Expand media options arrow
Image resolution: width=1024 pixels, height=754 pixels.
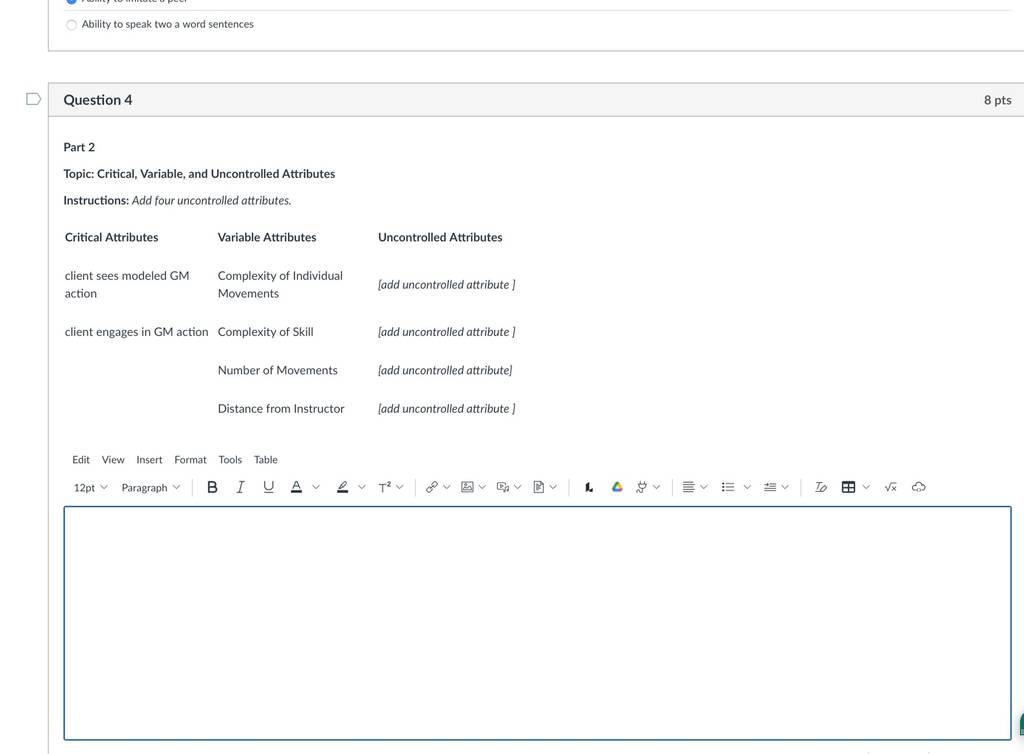518,487
